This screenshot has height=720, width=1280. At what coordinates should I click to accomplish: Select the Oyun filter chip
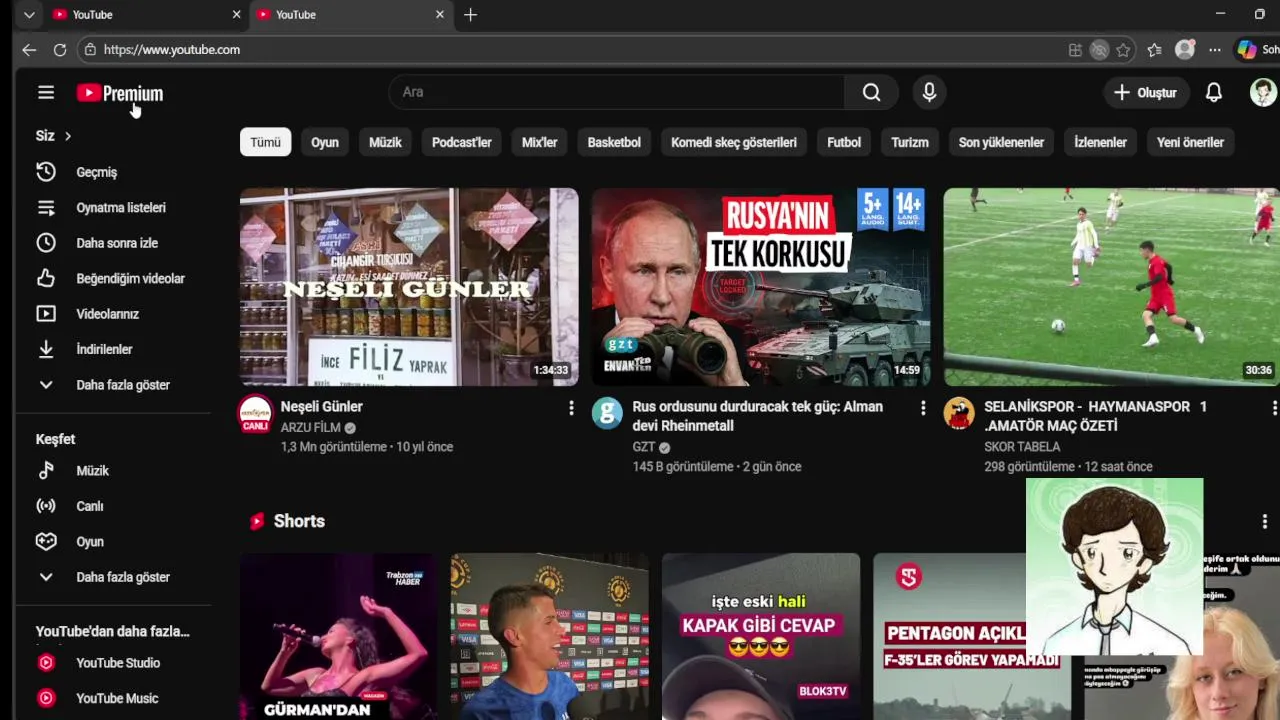[325, 142]
